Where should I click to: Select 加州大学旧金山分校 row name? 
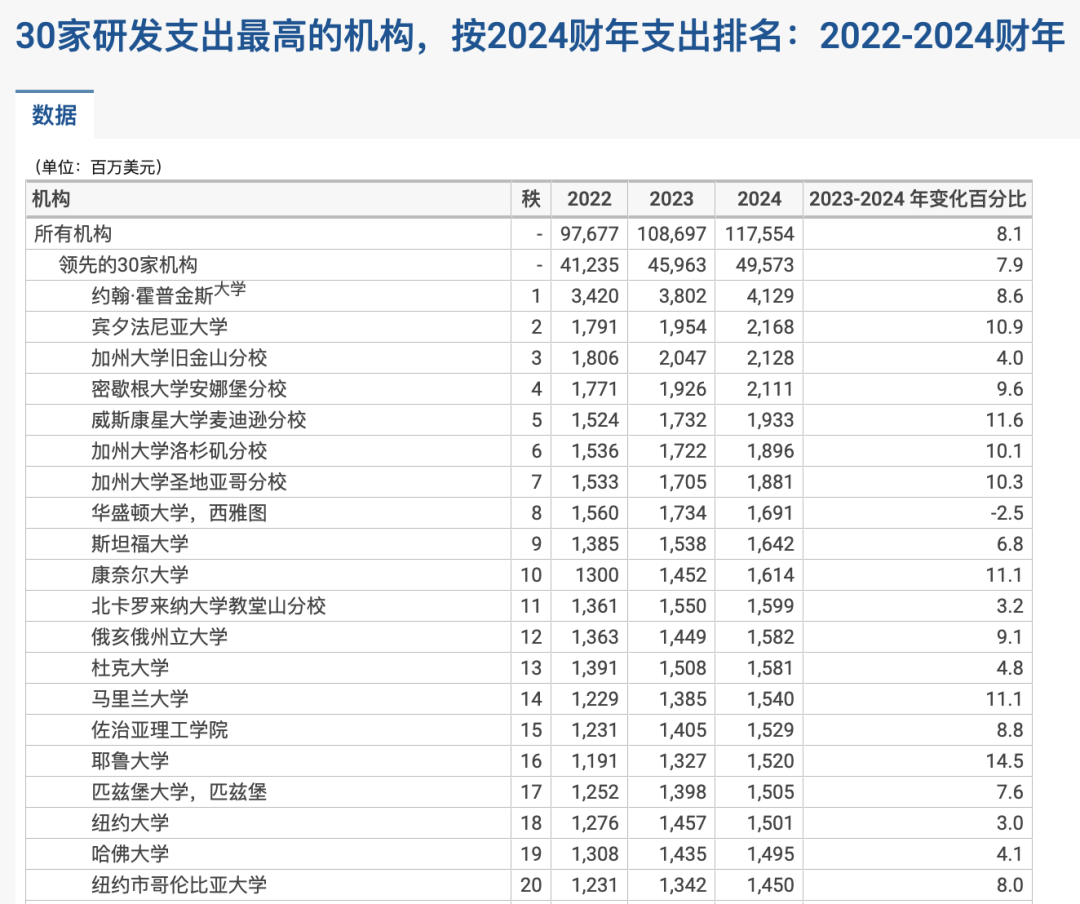pos(179,358)
